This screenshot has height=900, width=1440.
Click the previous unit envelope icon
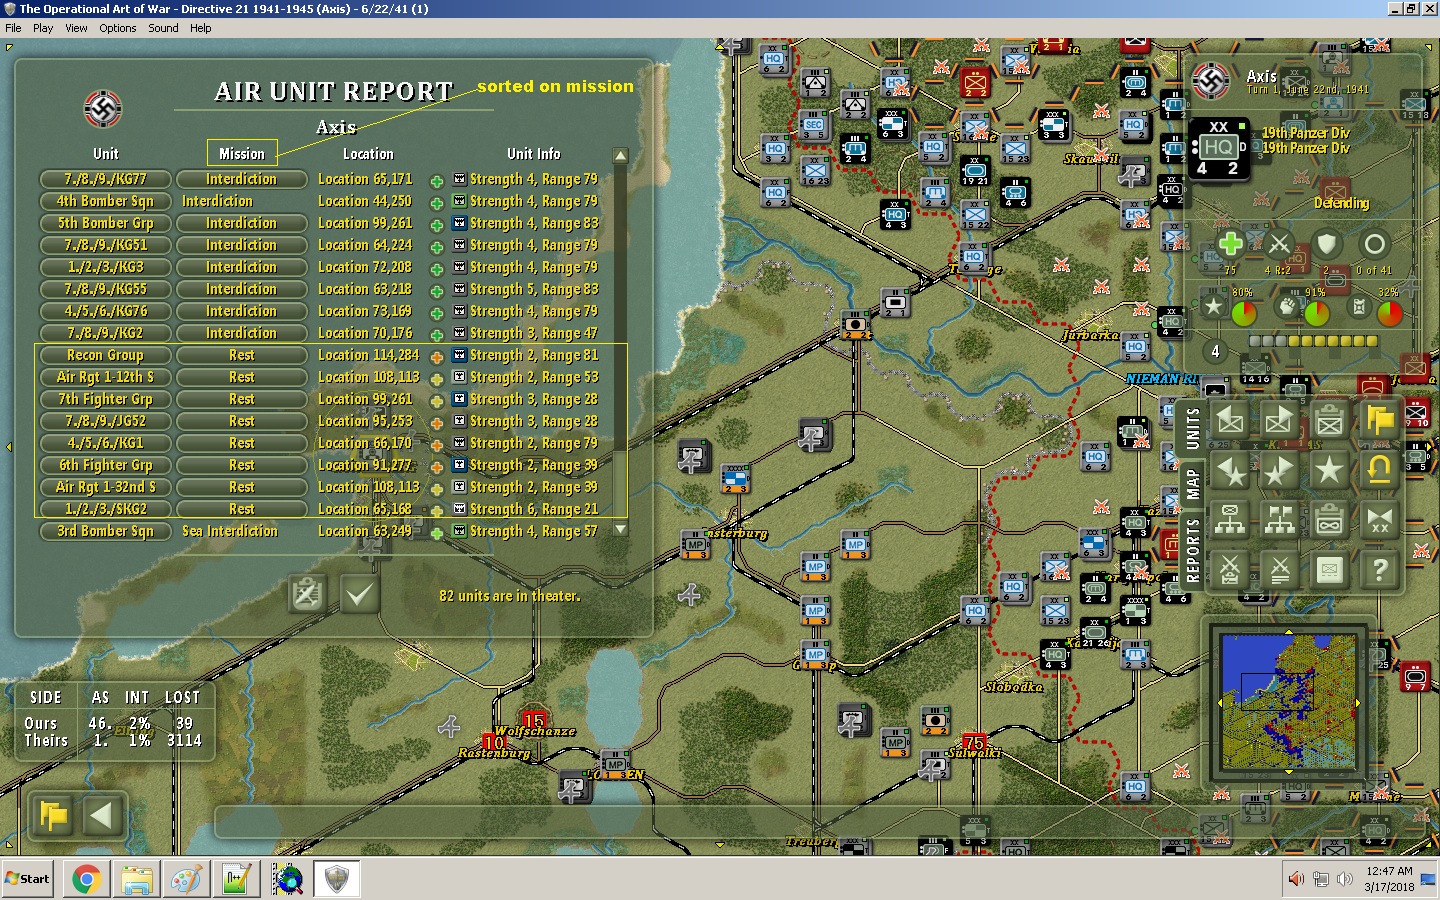[x=1230, y=421]
